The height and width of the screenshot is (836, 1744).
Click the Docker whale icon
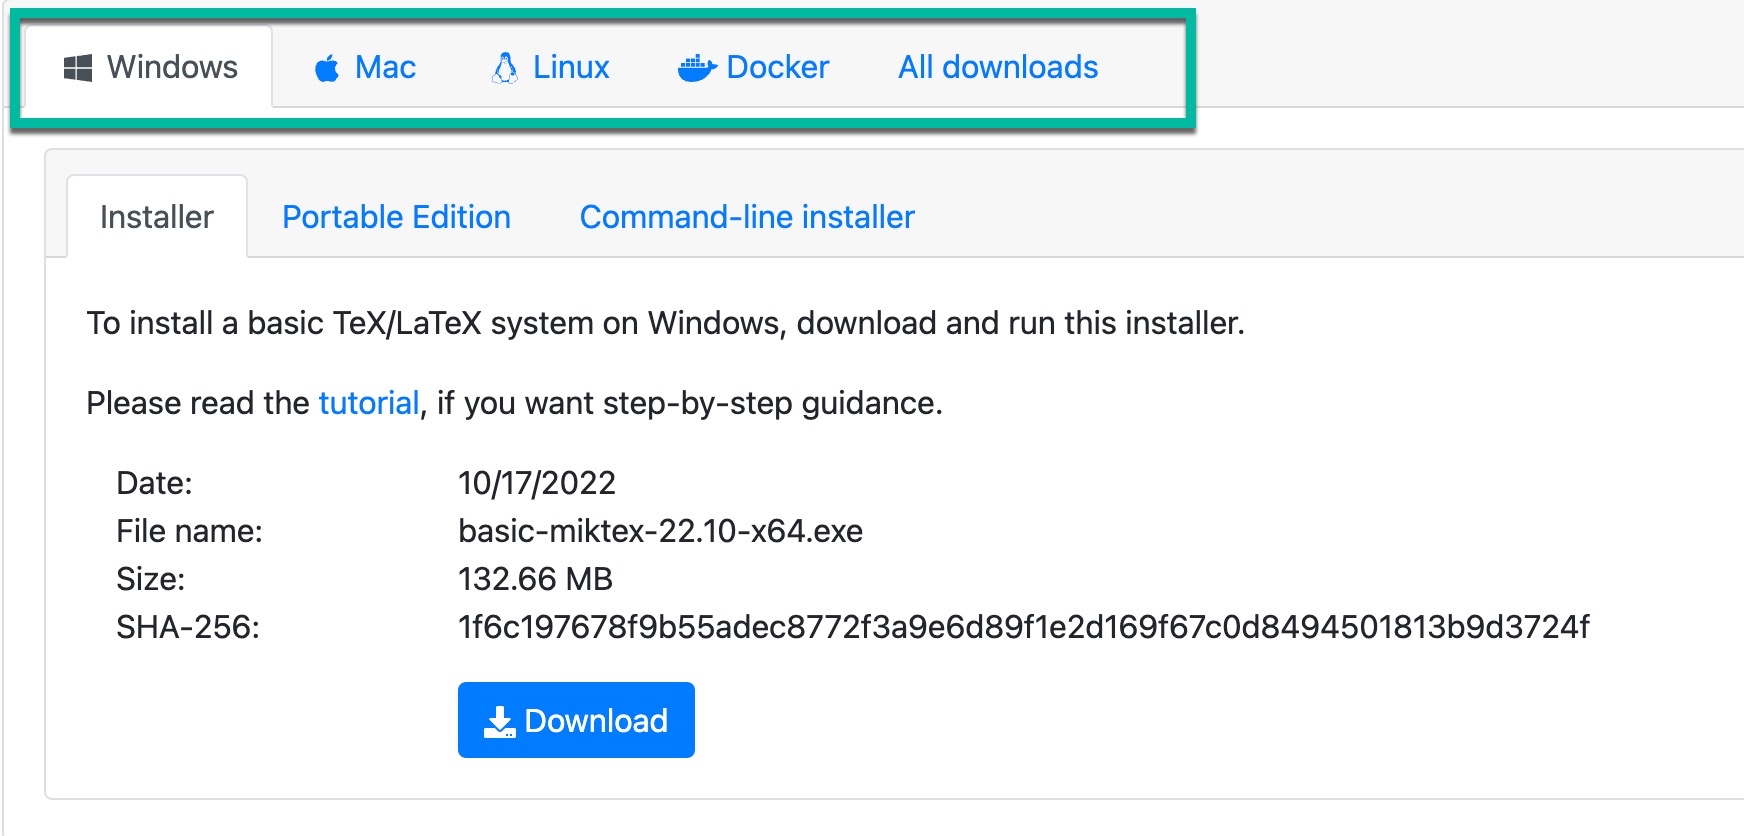[696, 68]
